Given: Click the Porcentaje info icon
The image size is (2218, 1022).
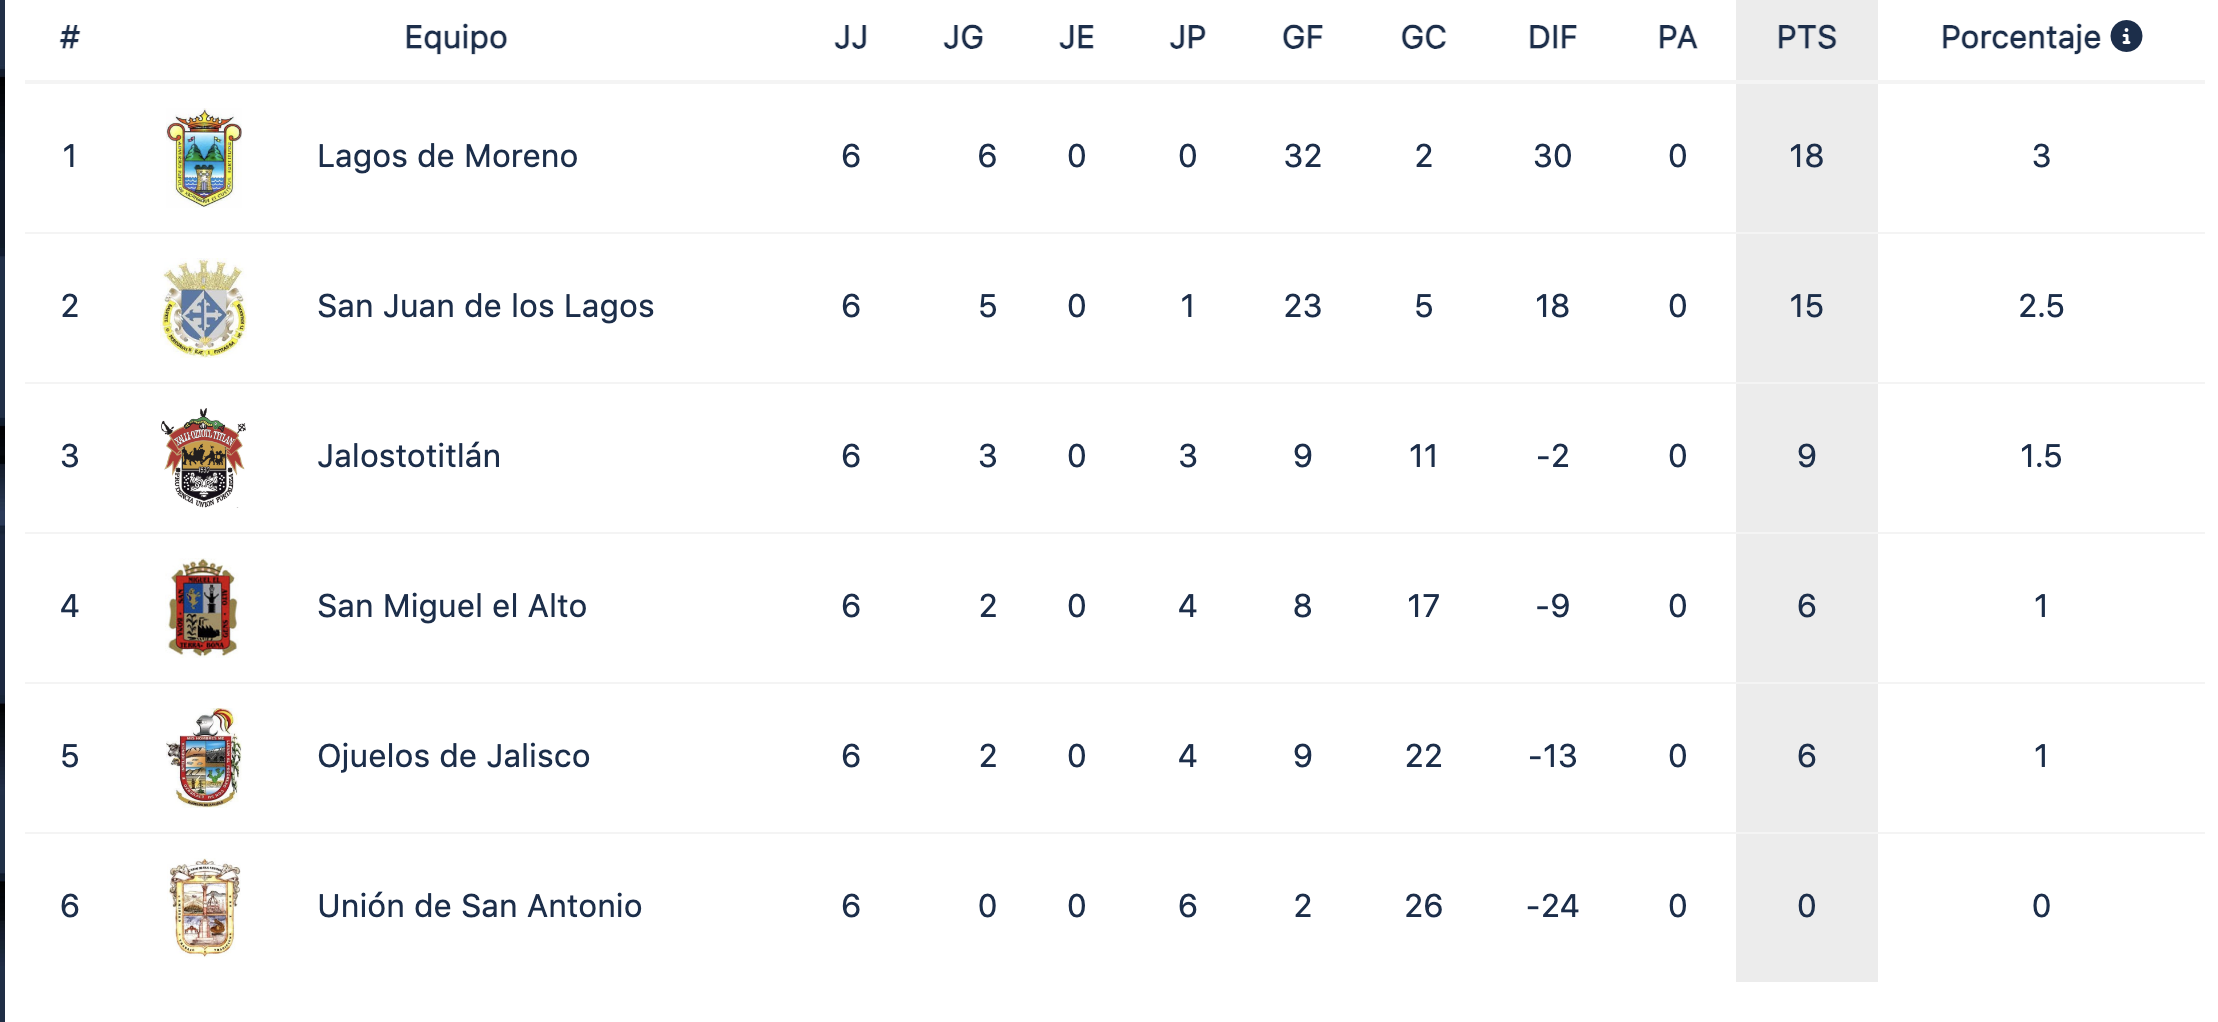Looking at the screenshot, I should point(2126,37).
